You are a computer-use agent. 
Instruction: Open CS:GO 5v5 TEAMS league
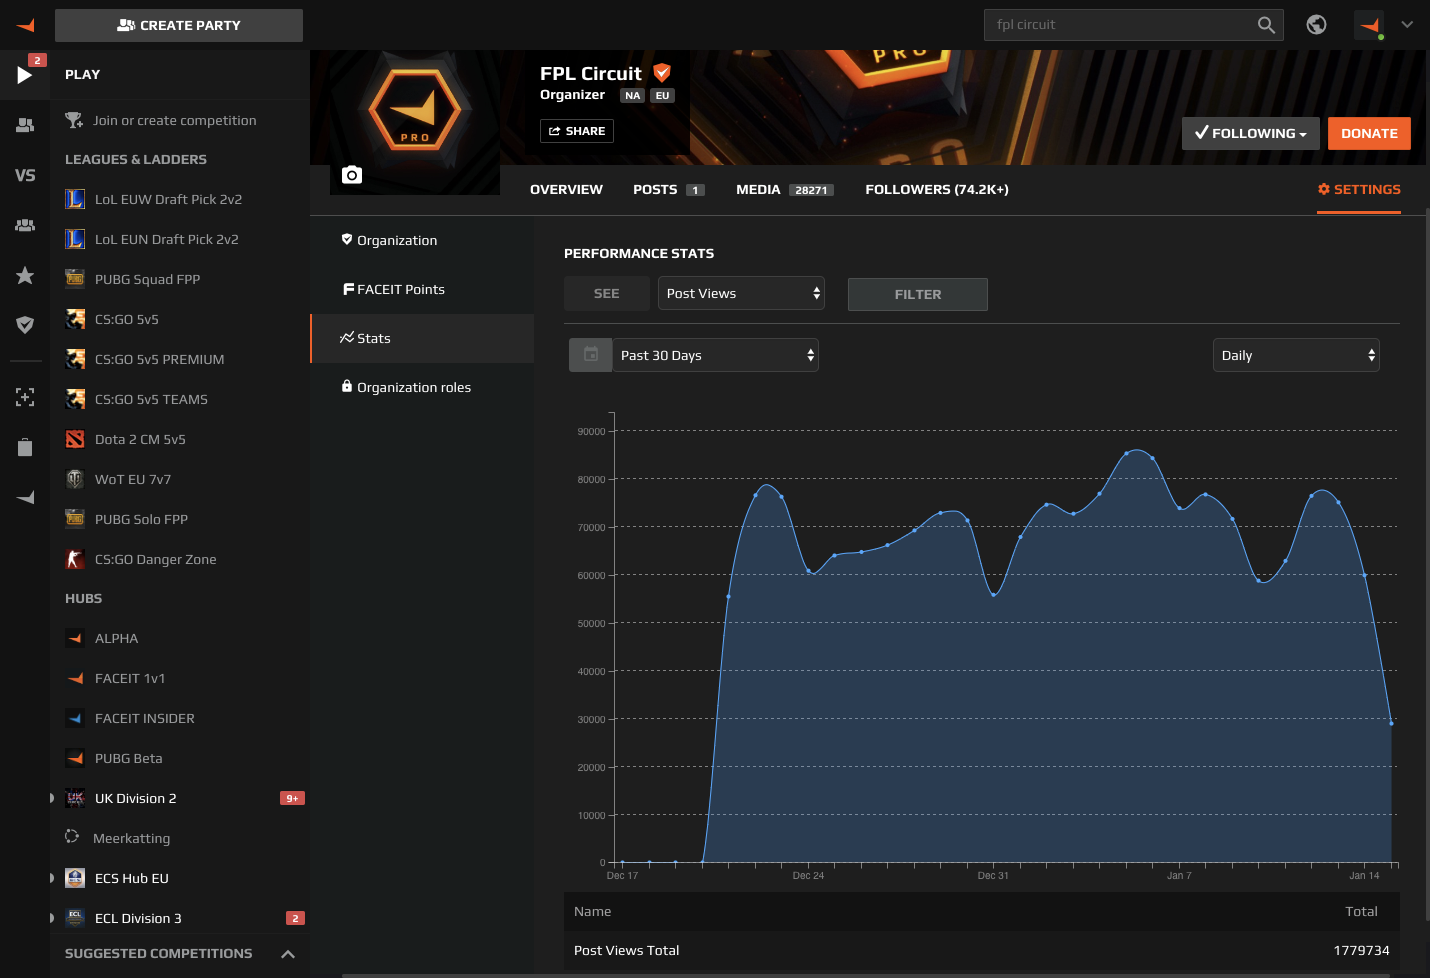click(137, 399)
